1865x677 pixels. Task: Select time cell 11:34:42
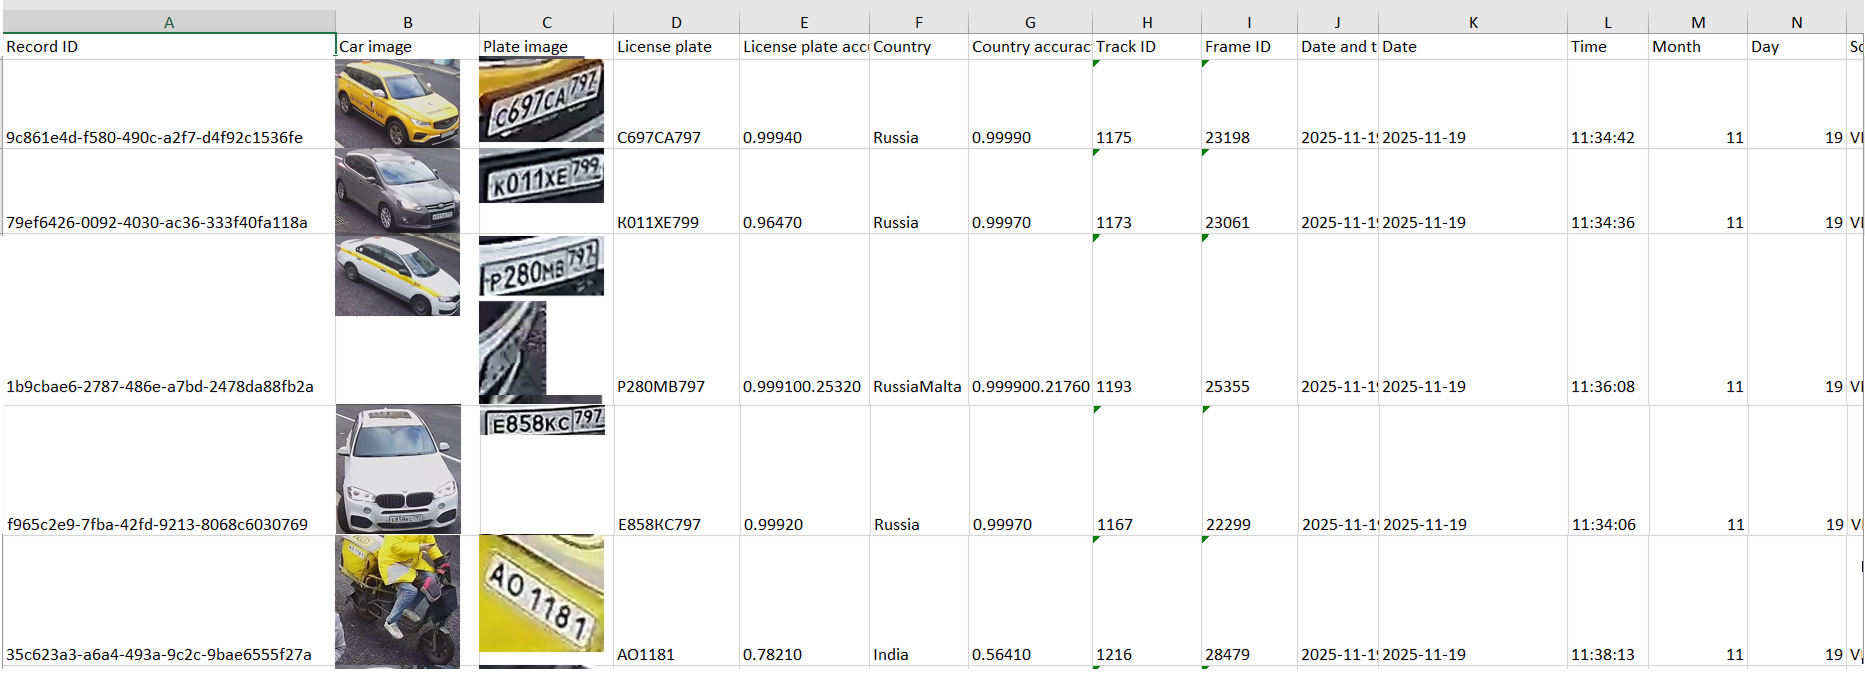tap(1608, 104)
